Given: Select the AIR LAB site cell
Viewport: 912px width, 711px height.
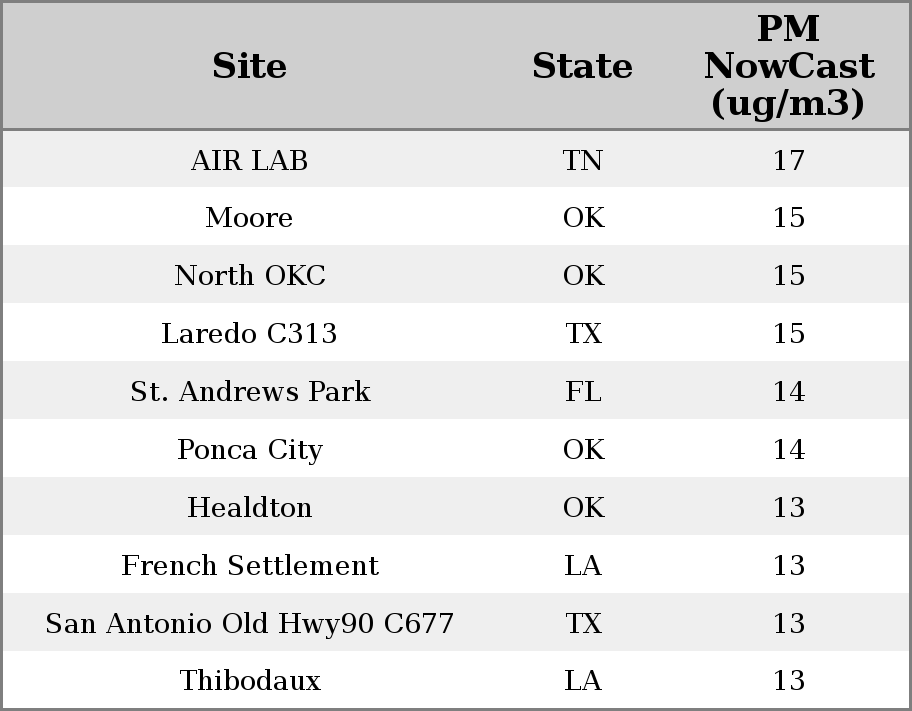Looking at the screenshot, I should click(x=249, y=160).
